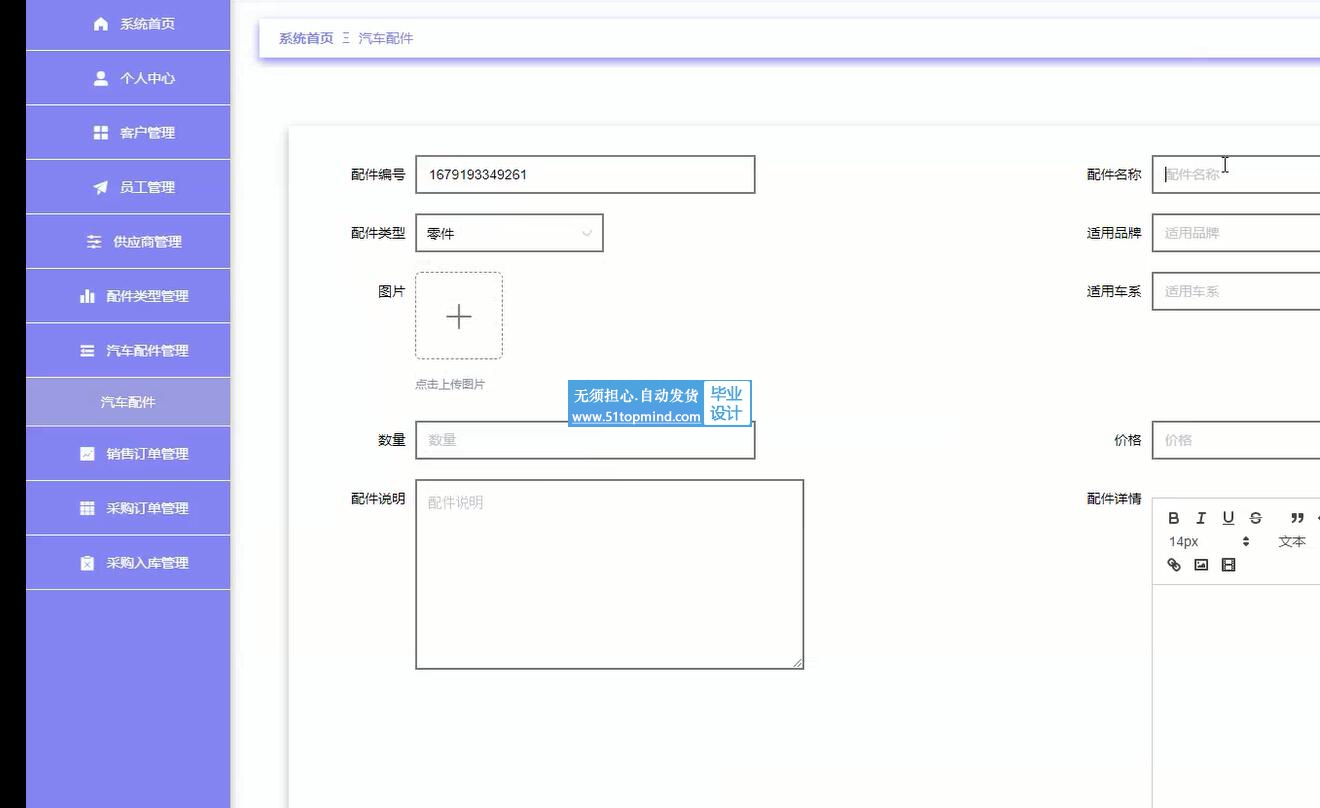This screenshot has width=1320, height=808.
Task: Click the plus box to upload image
Action: pyautogui.click(x=459, y=316)
